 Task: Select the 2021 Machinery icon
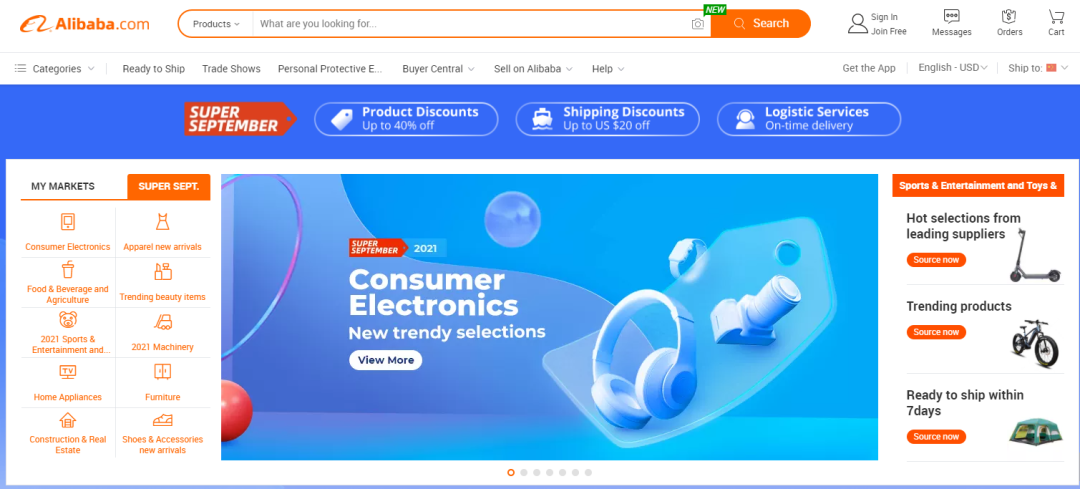click(163, 322)
